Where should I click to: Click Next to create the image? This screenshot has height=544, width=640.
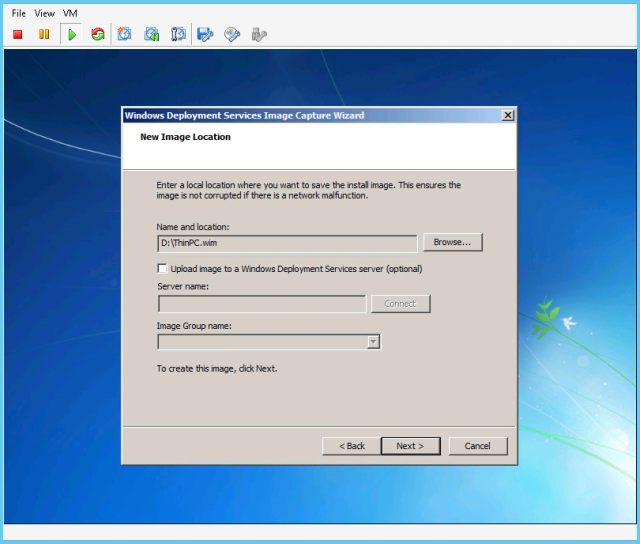[410, 446]
